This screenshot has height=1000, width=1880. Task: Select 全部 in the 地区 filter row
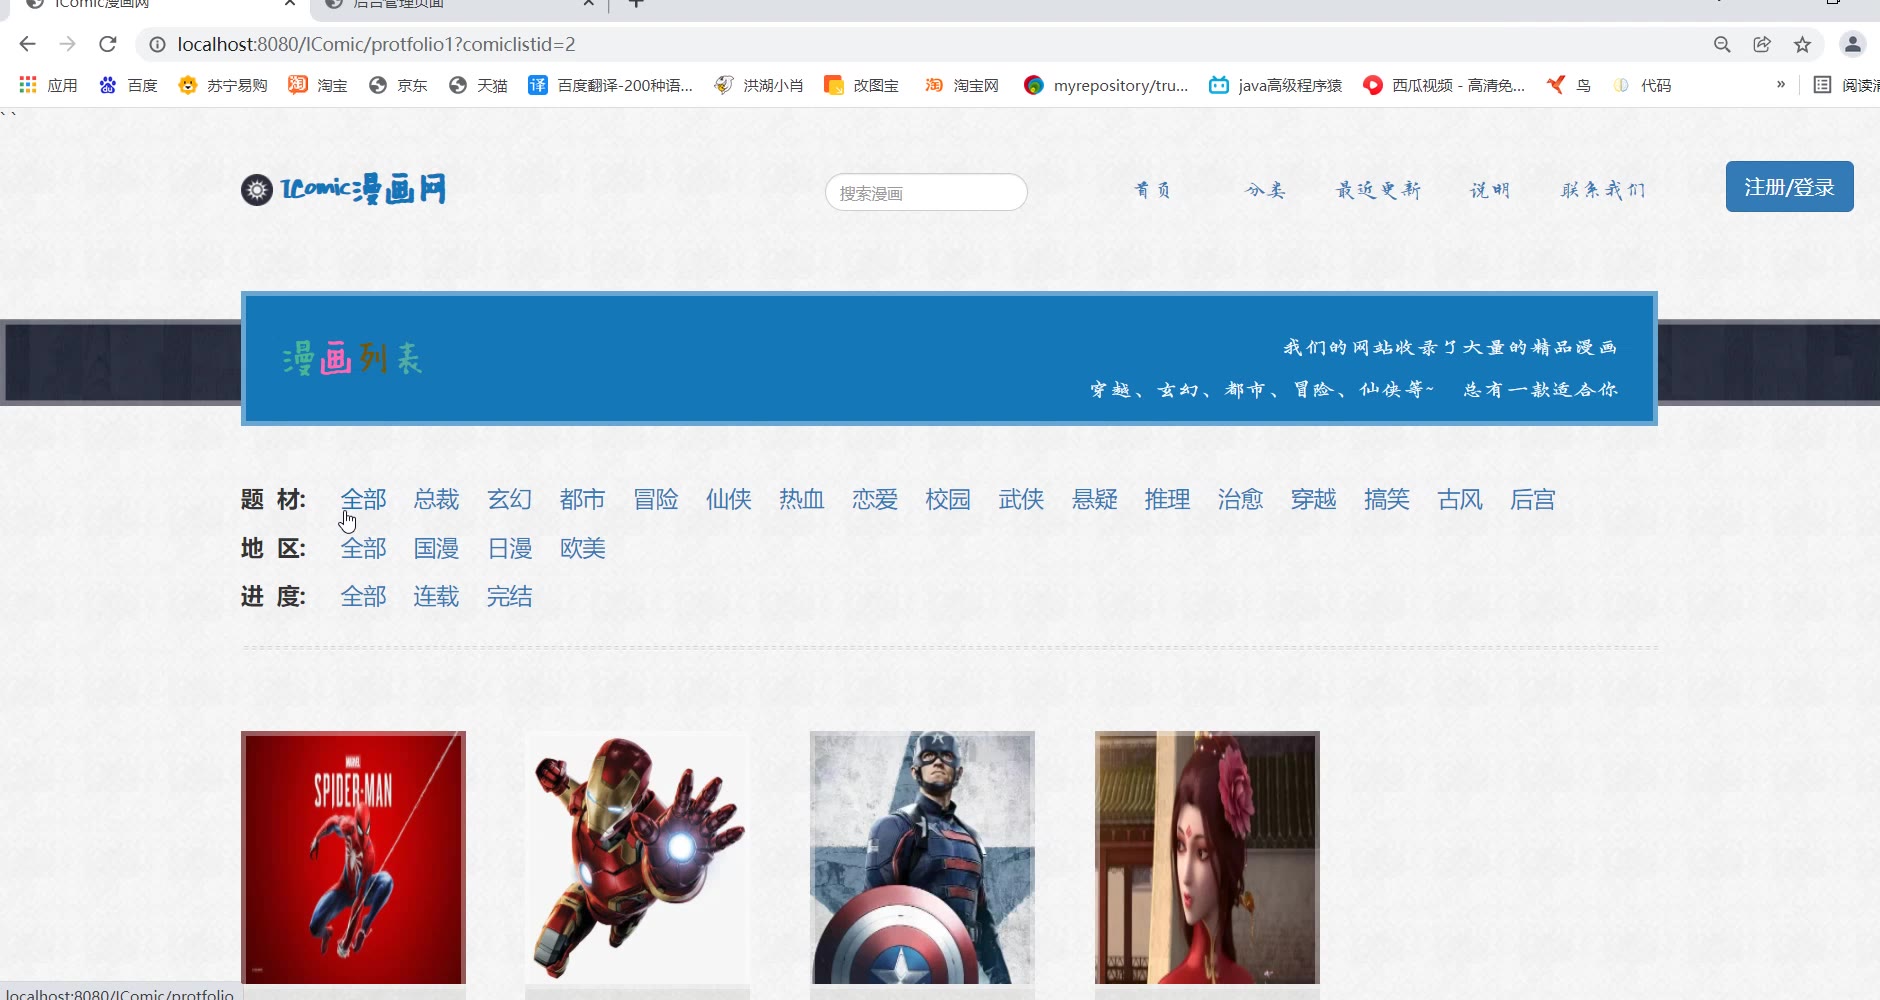point(363,548)
